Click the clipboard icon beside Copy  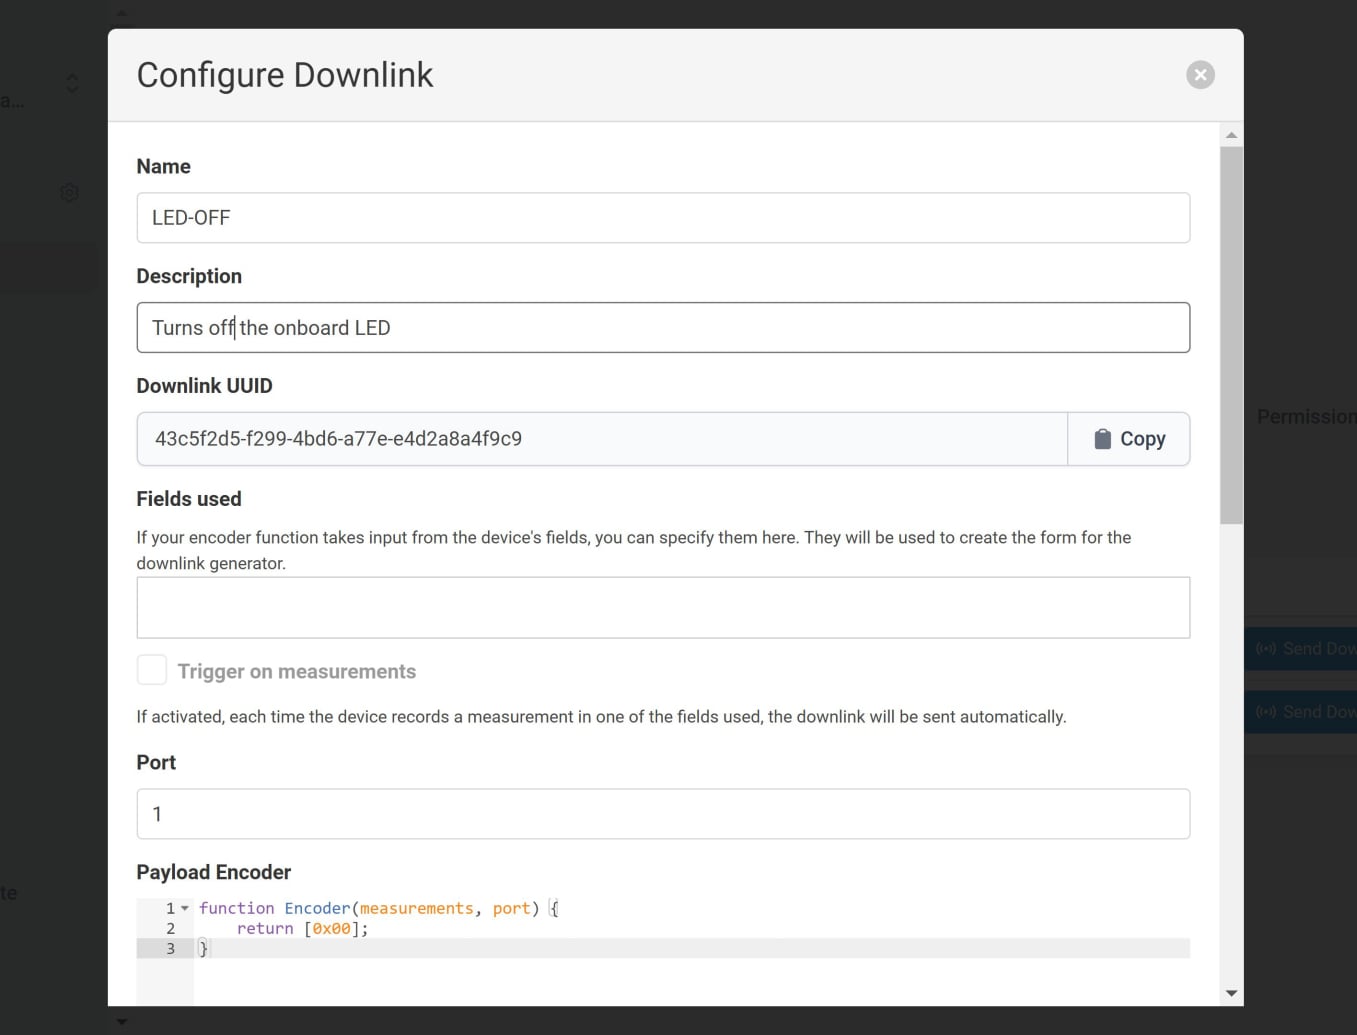(x=1102, y=439)
